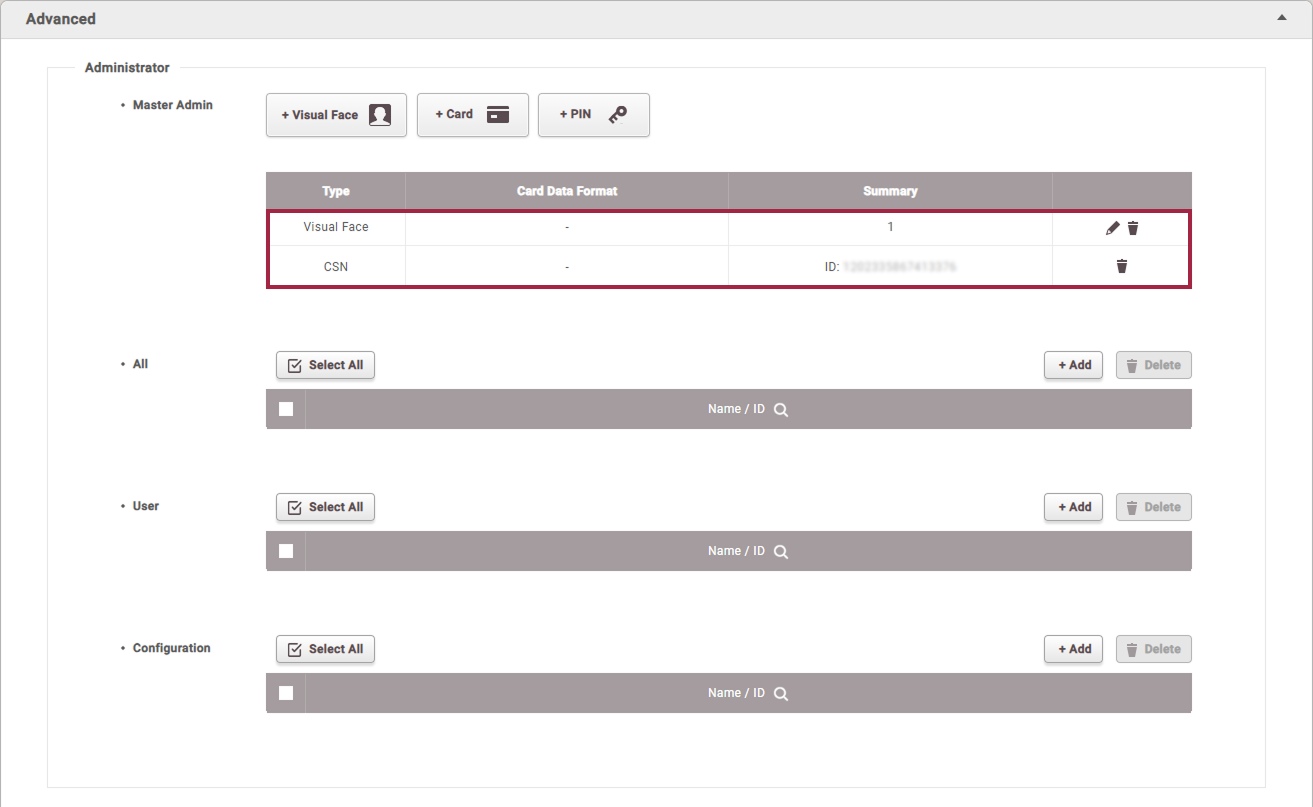Click the + Visual Face button
This screenshot has height=807, width=1313.
tap(336, 115)
